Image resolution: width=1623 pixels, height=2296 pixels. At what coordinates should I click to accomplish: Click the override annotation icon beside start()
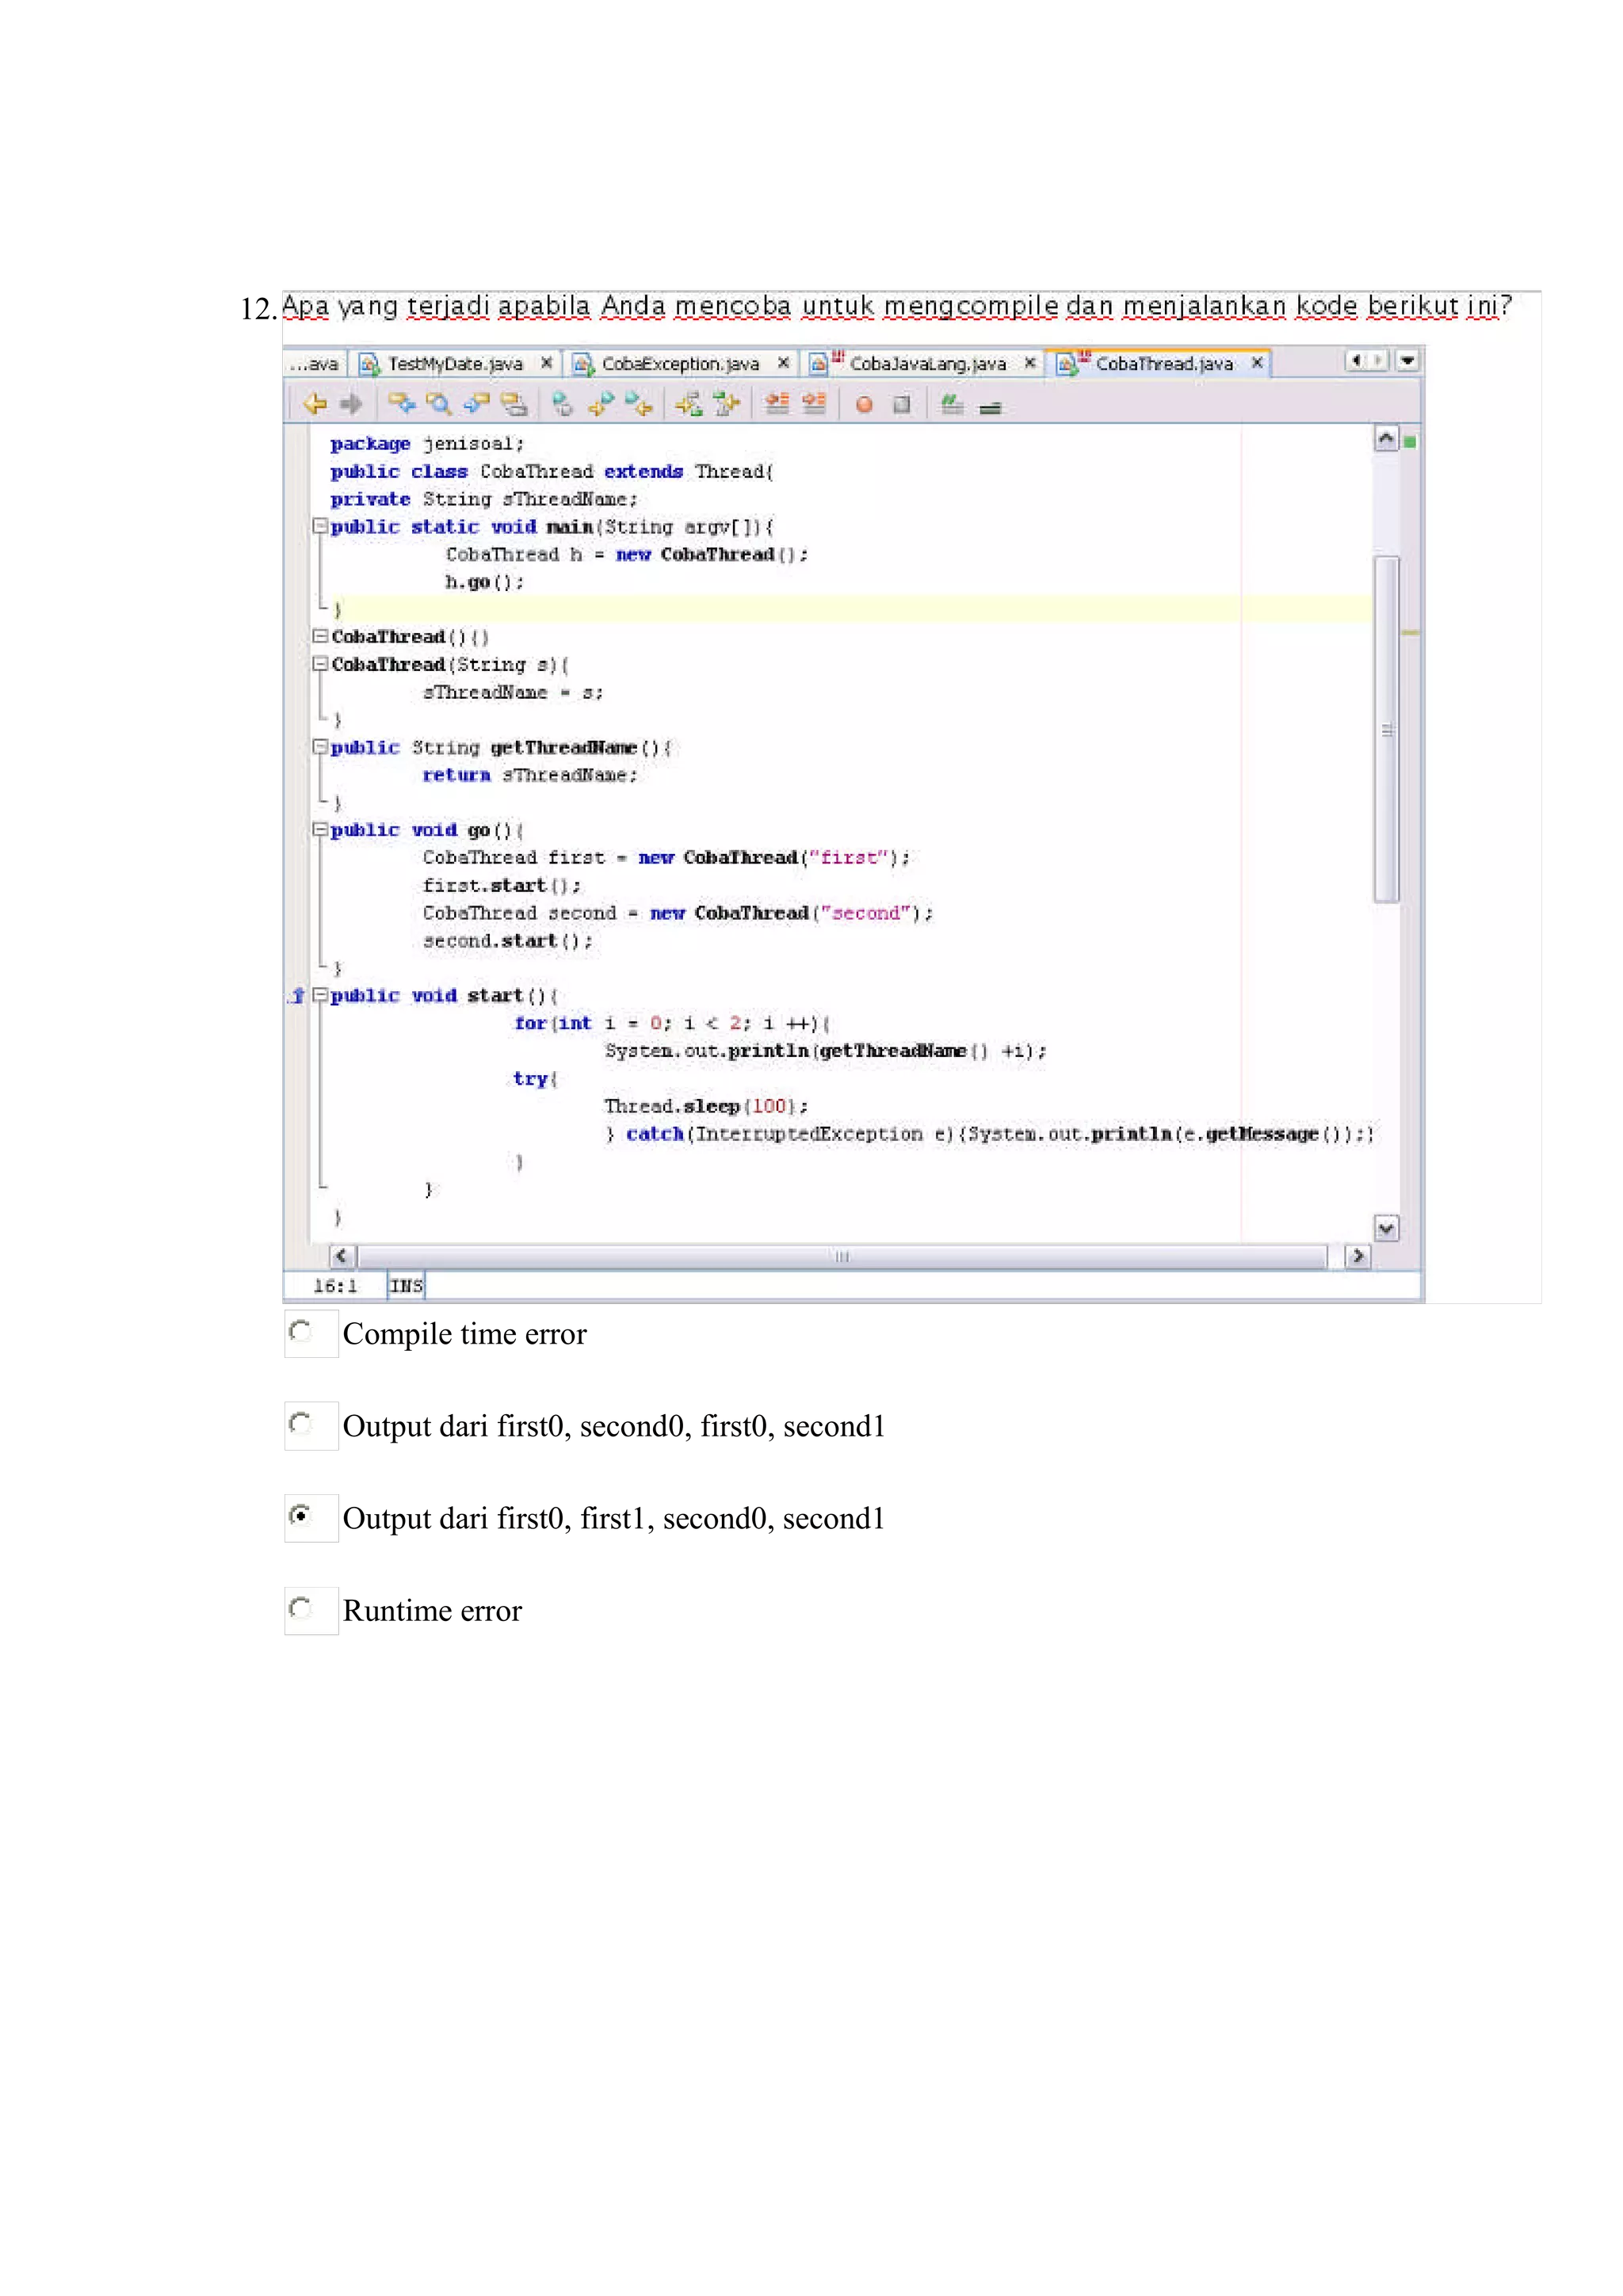pos(297,996)
